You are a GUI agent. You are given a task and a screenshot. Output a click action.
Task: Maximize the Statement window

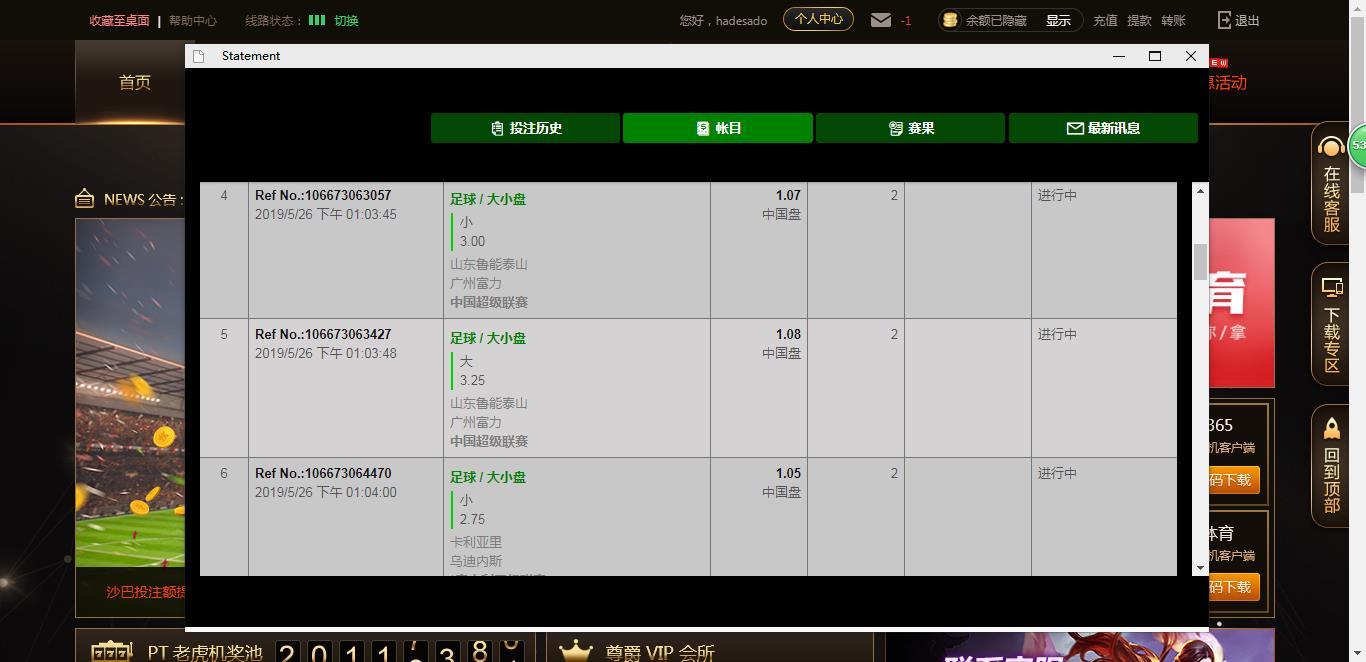pyautogui.click(x=1155, y=56)
